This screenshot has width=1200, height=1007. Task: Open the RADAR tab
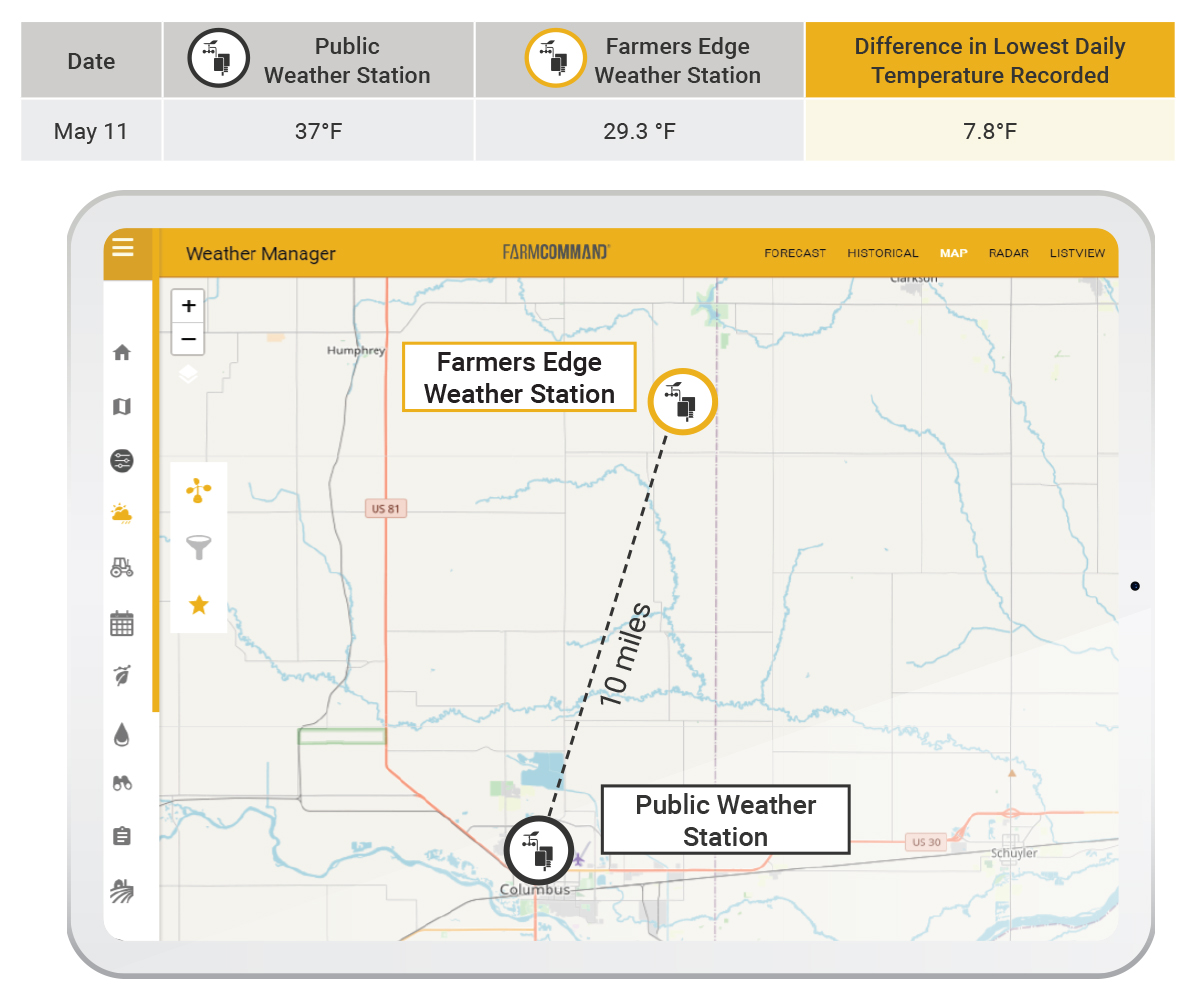(x=1009, y=253)
